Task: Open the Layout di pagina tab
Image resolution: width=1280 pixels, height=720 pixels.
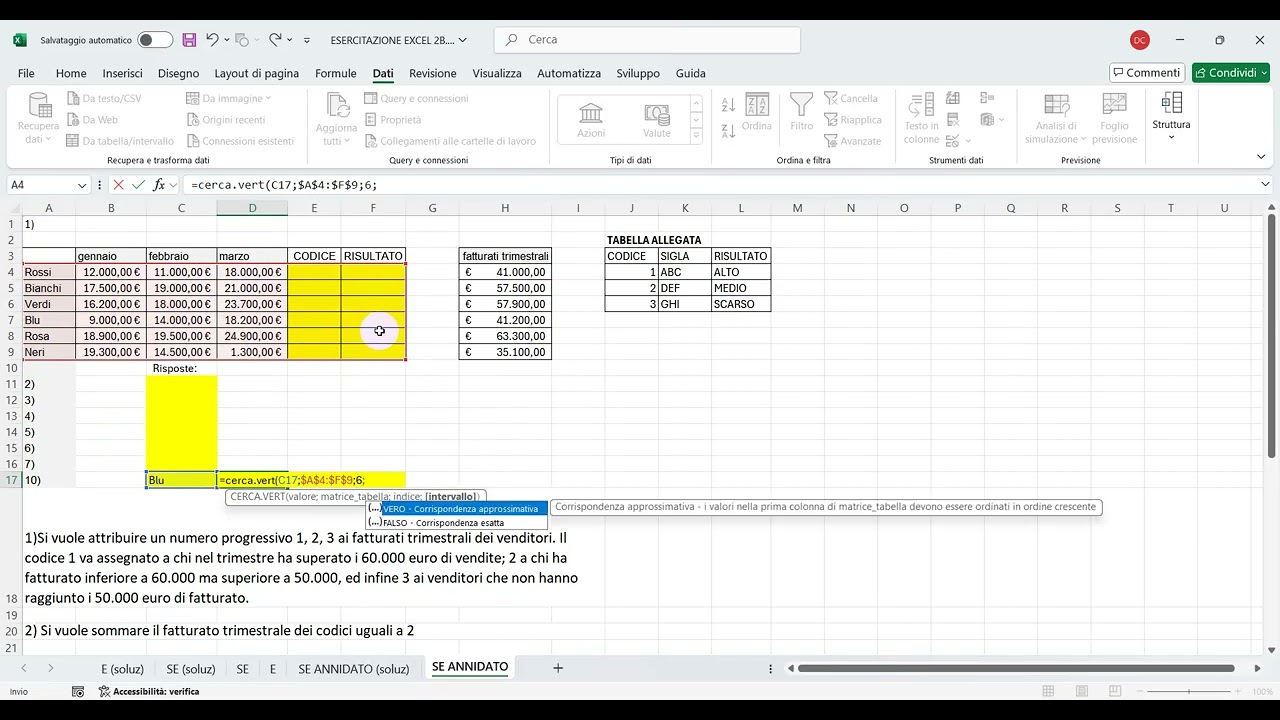Action: pyautogui.click(x=257, y=73)
